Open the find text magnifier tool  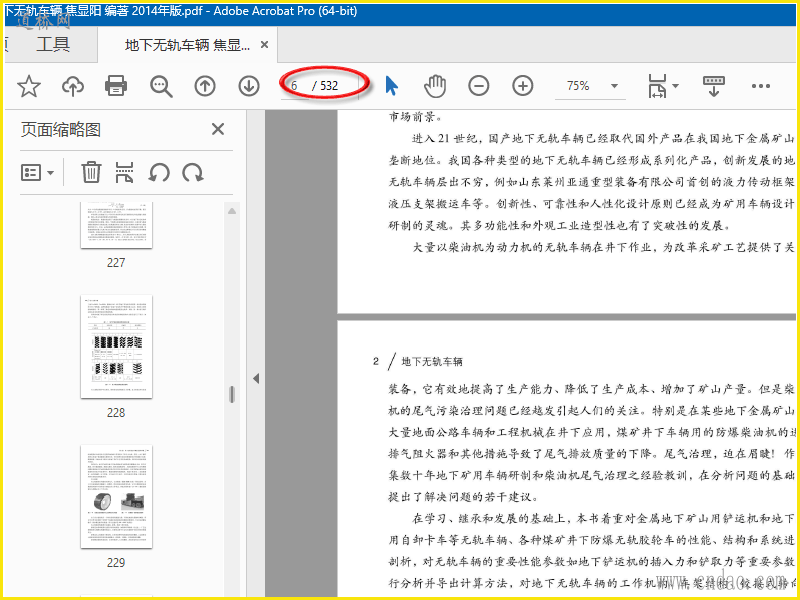click(x=161, y=86)
